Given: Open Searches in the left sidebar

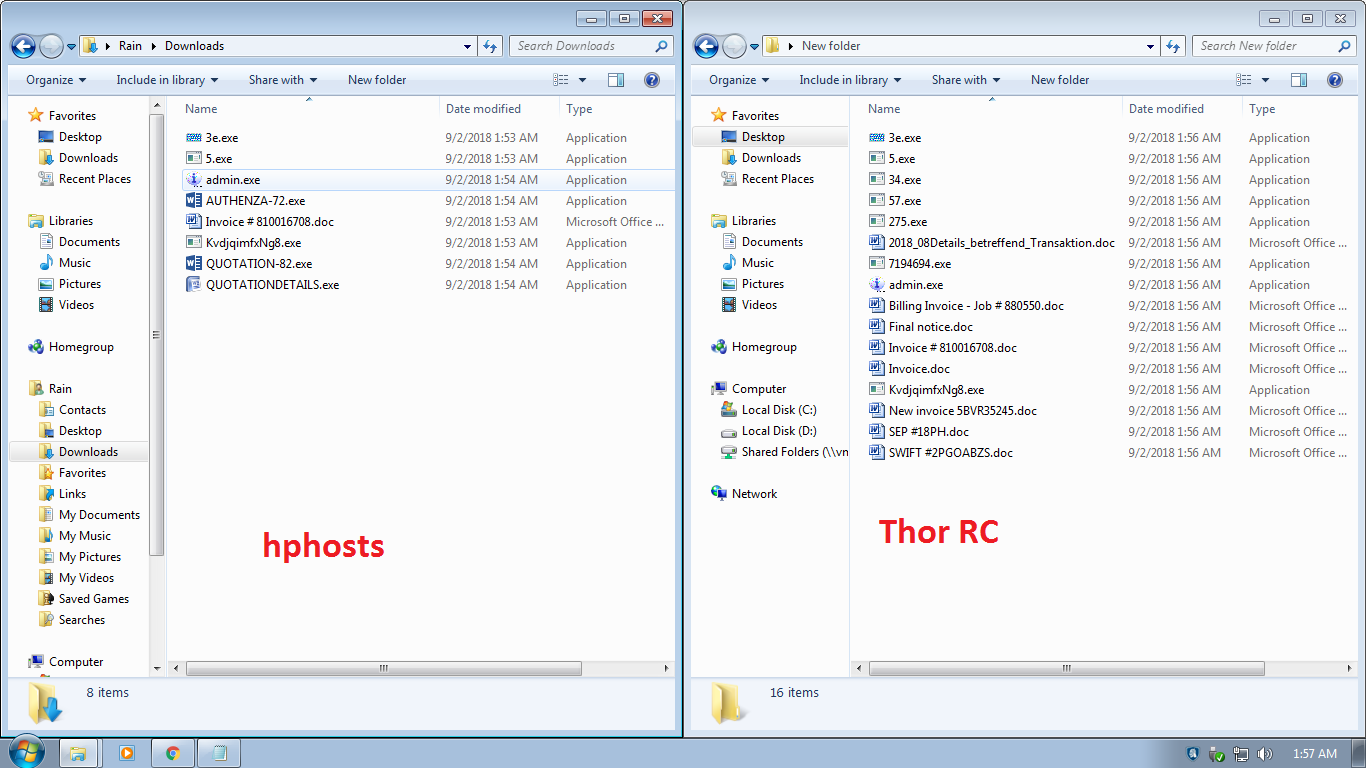Looking at the screenshot, I should (x=71, y=620).
